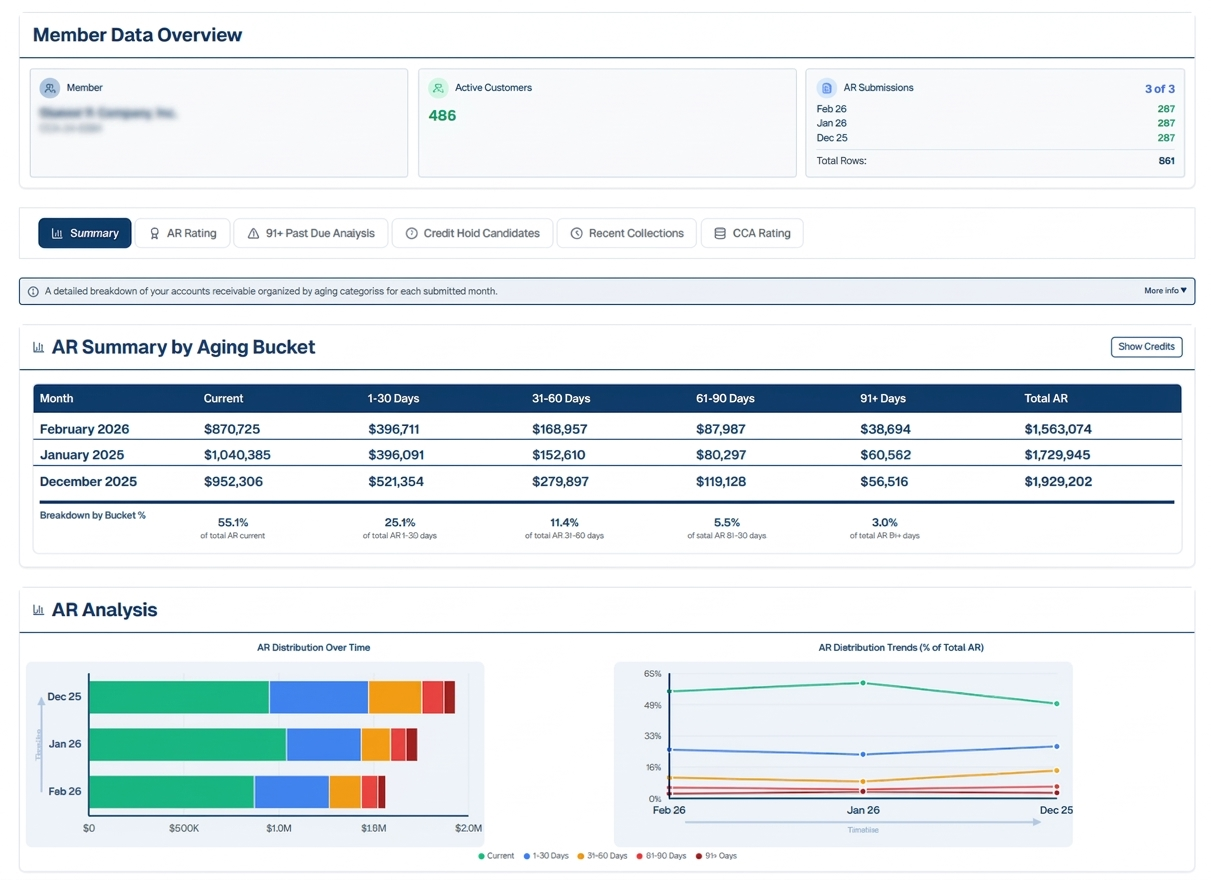Click the database icon on CCA Rating
The image size is (1211, 880).
(x=720, y=233)
